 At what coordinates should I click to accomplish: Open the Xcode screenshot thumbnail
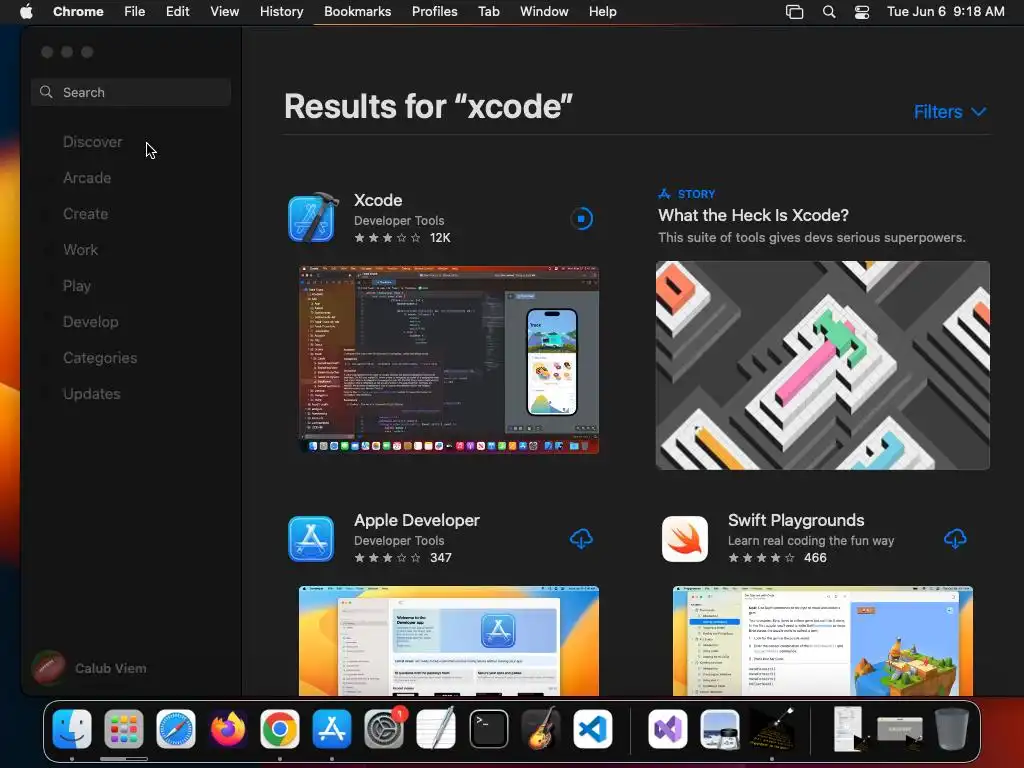[449, 360]
